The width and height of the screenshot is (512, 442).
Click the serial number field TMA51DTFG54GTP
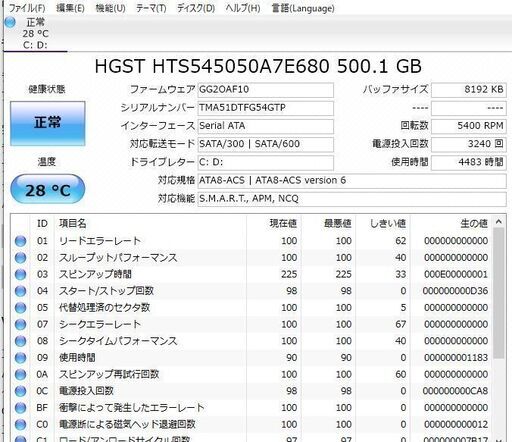[x=265, y=108]
